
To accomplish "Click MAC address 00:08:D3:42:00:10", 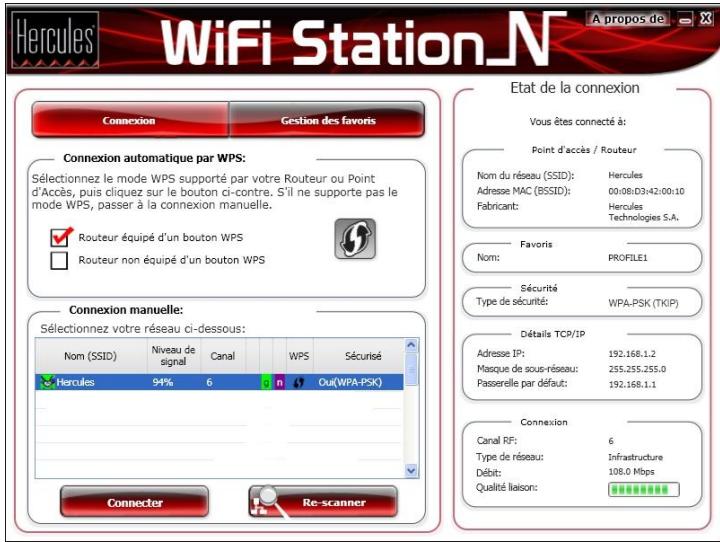I will tap(646, 191).
